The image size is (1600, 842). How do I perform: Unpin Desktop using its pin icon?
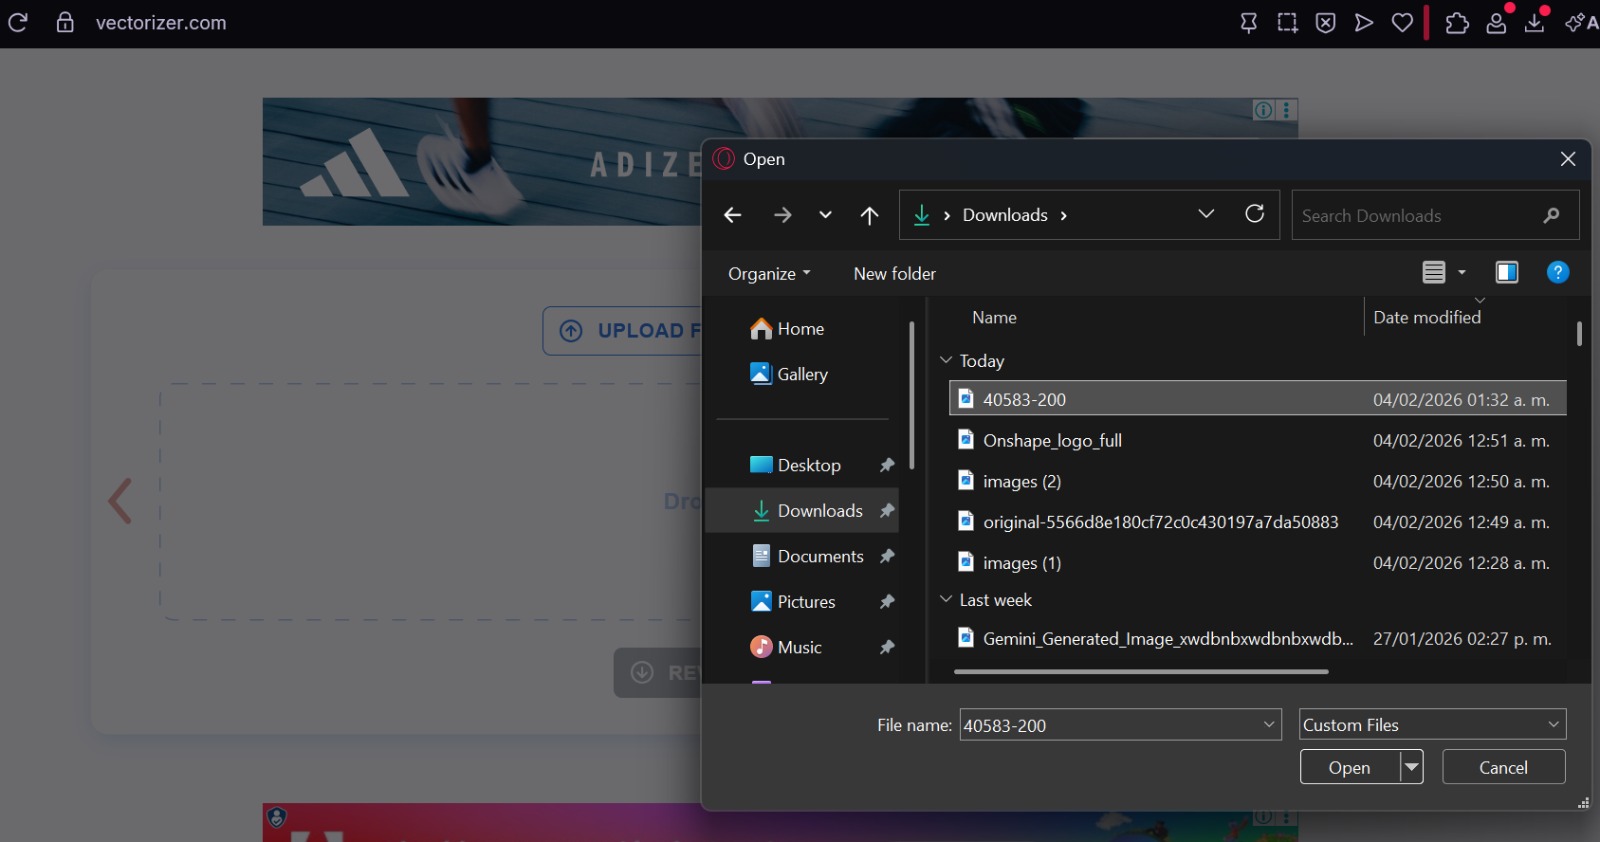click(887, 465)
